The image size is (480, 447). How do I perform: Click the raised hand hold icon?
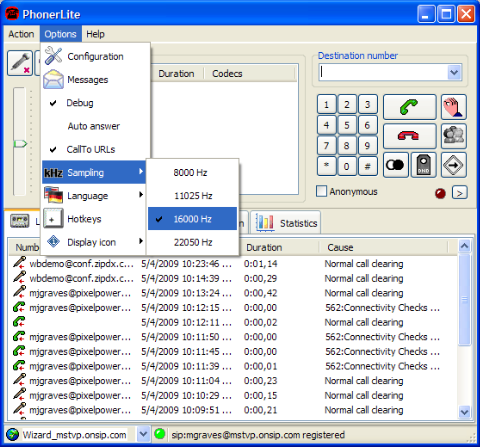[454, 107]
